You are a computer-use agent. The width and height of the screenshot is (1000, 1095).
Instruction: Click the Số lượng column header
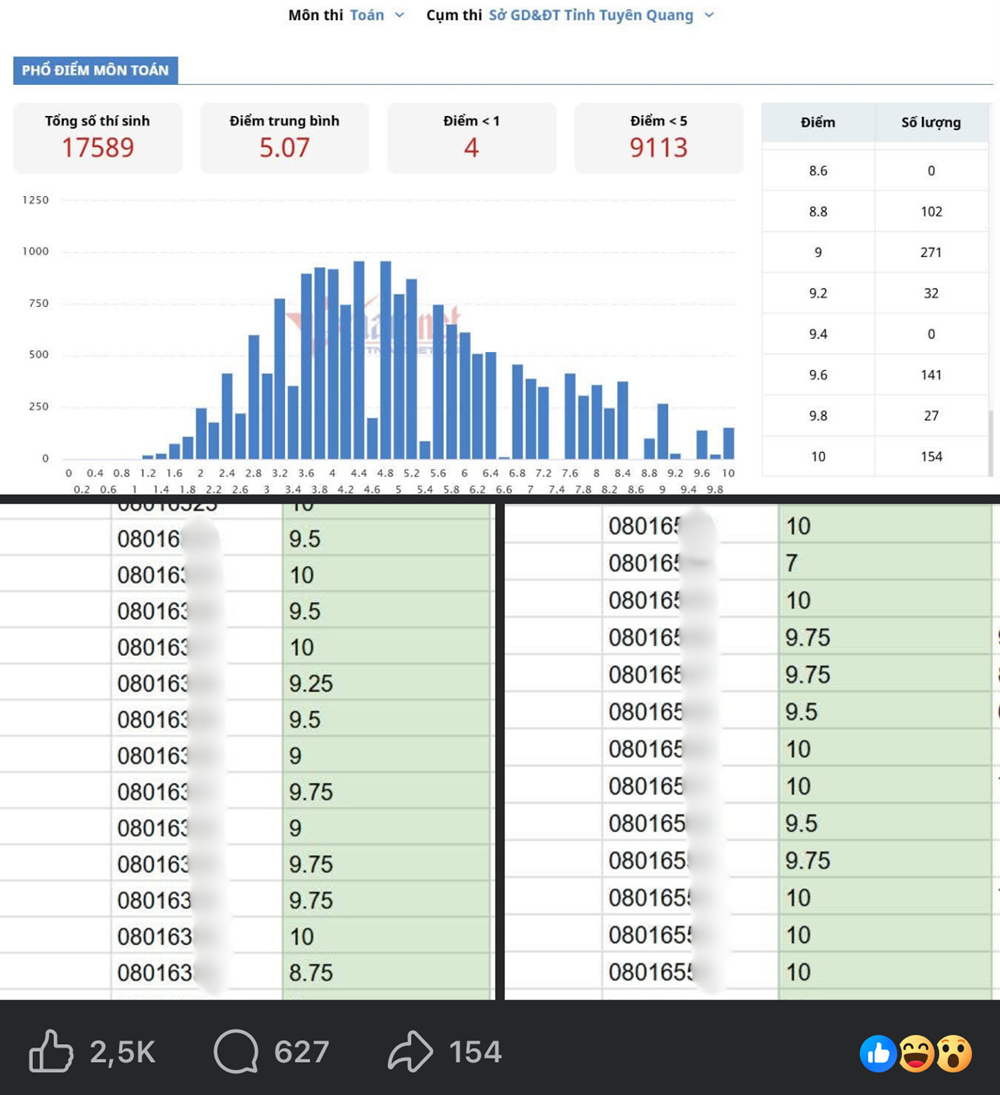pos(931,122)
